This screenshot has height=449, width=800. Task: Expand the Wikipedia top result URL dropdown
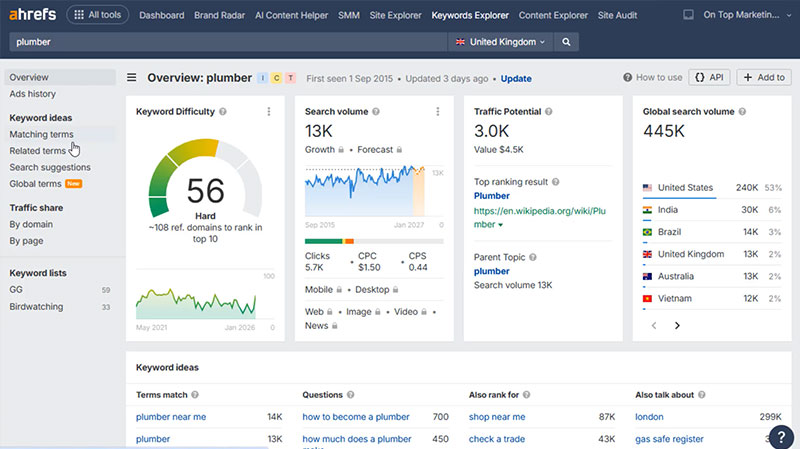(x=501, y=225)
